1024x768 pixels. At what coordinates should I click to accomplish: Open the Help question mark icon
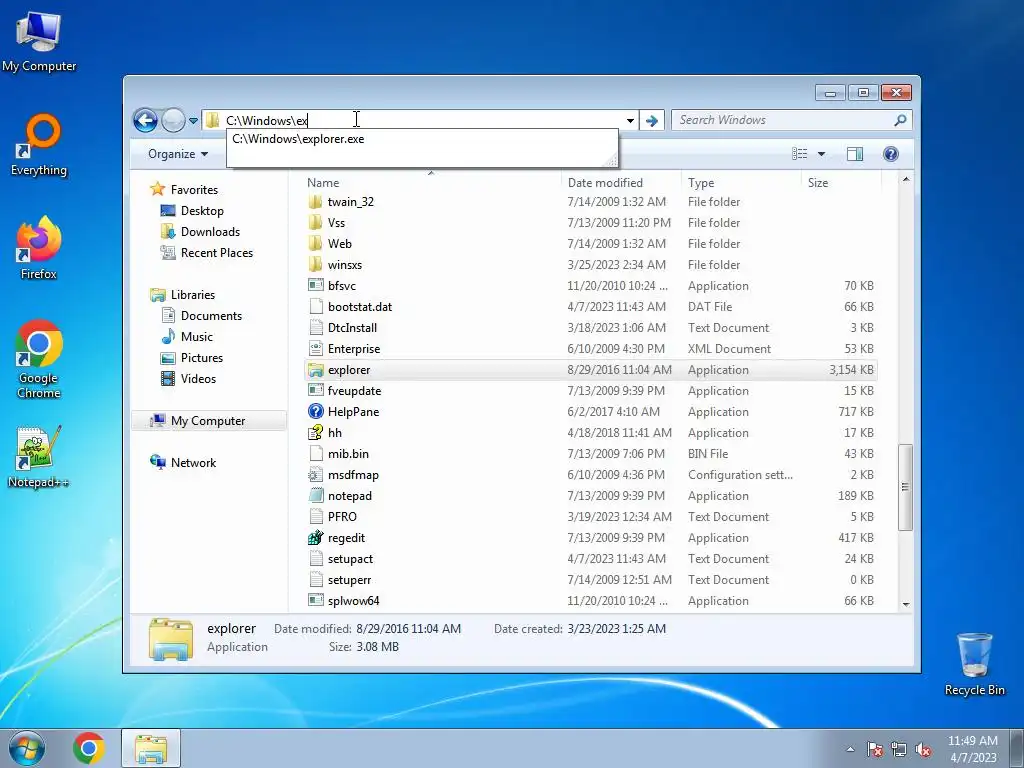pos(891,154)
